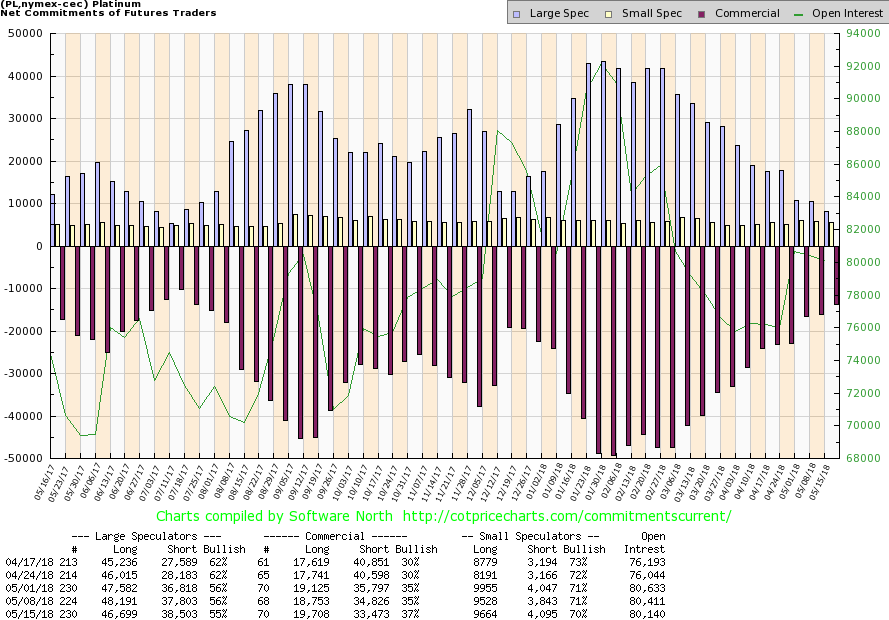The width and height of the screenshot is (889, 620).
Task: Click the Small Speculators table header
Action: coord(533,536)
